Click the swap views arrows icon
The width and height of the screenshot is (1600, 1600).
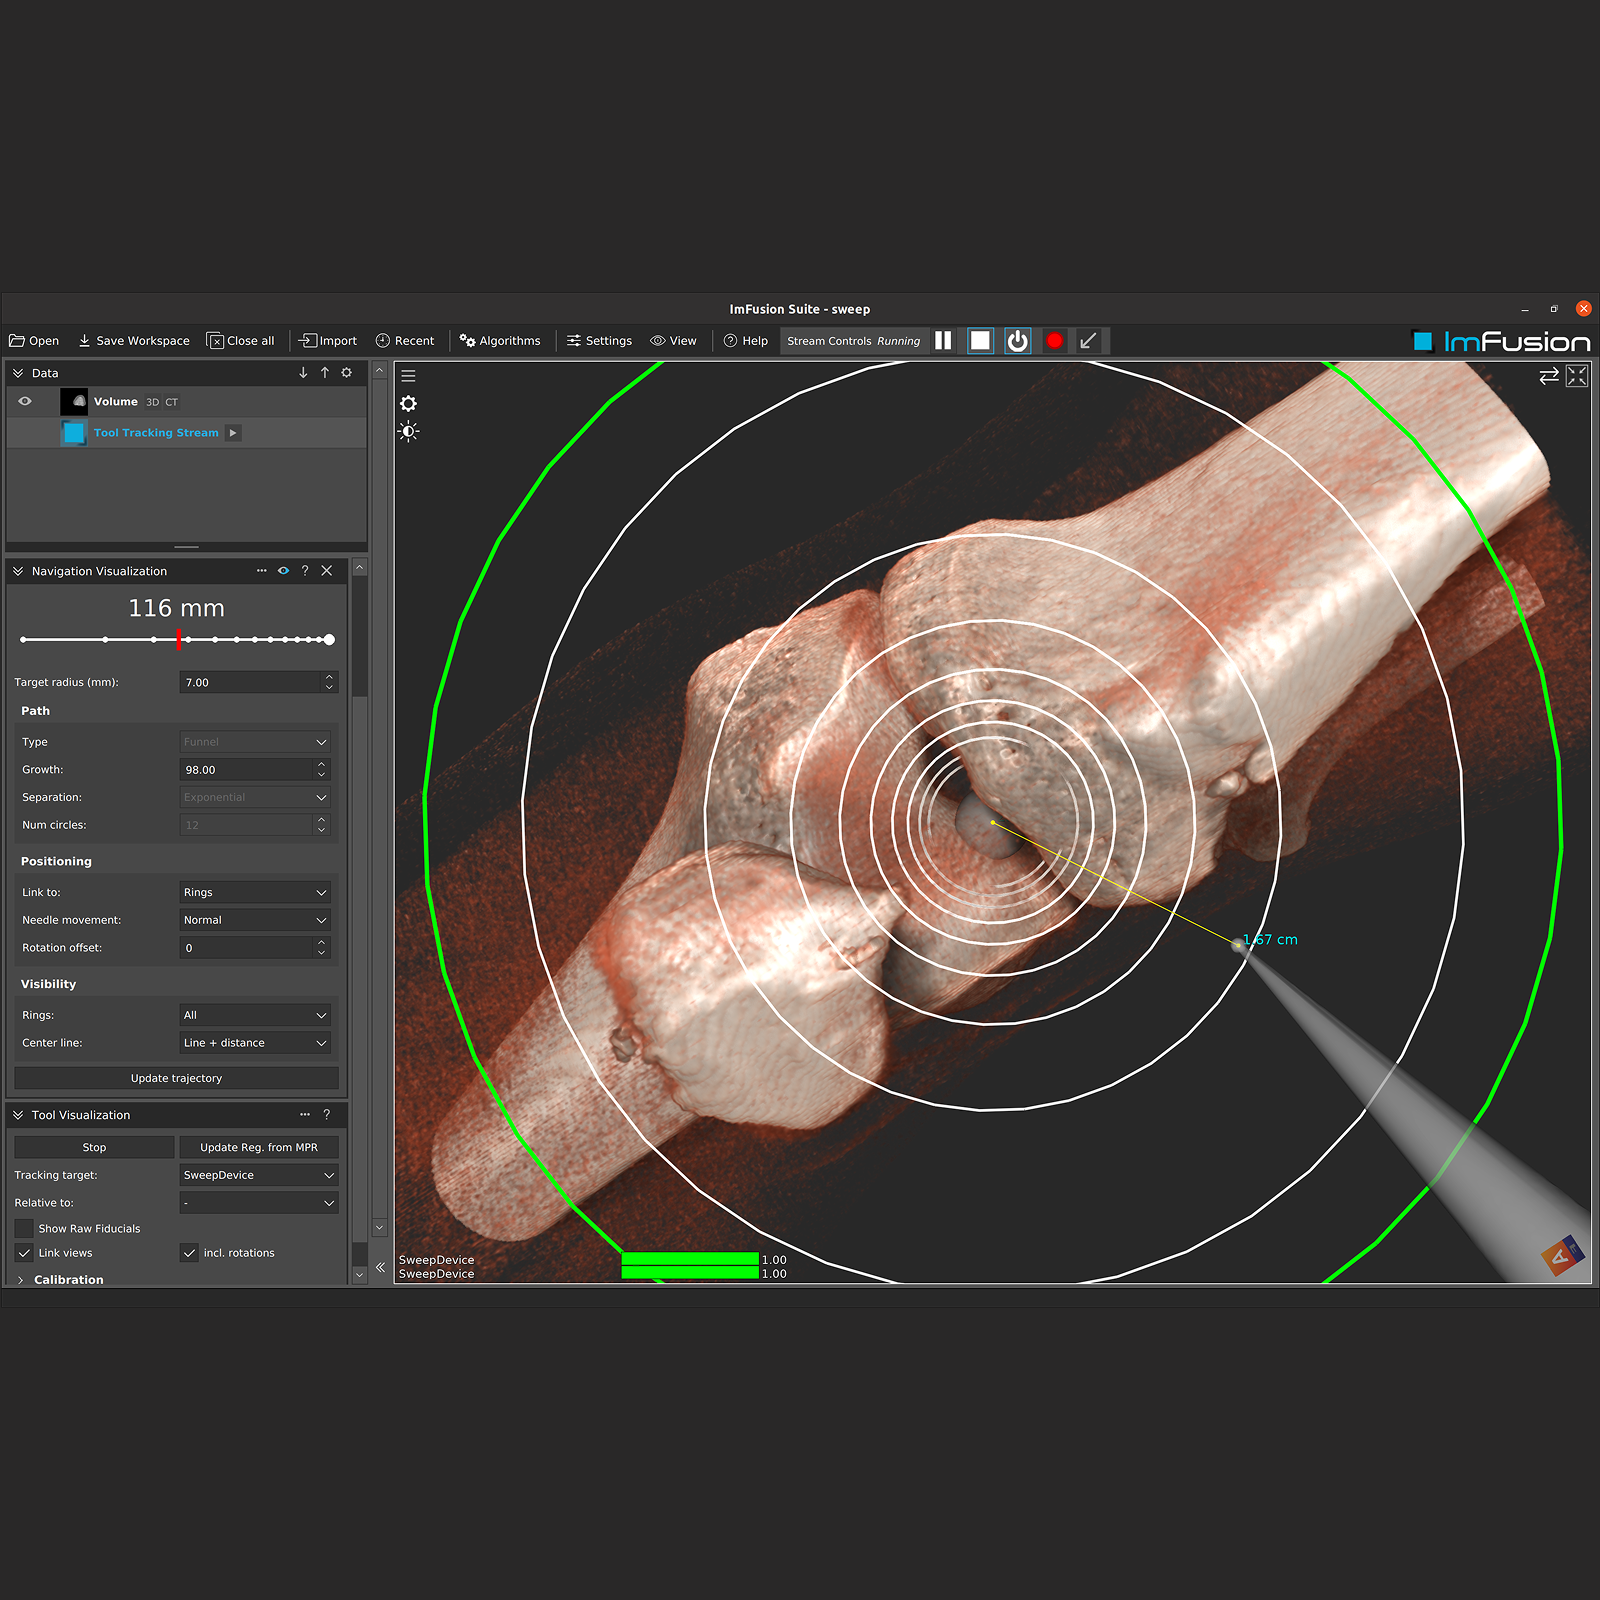[1548, 376]
